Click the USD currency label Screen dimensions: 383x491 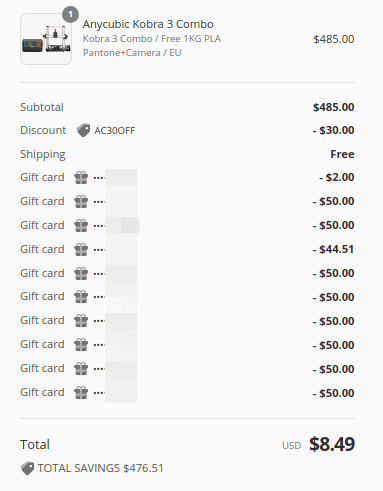(292, 446)
